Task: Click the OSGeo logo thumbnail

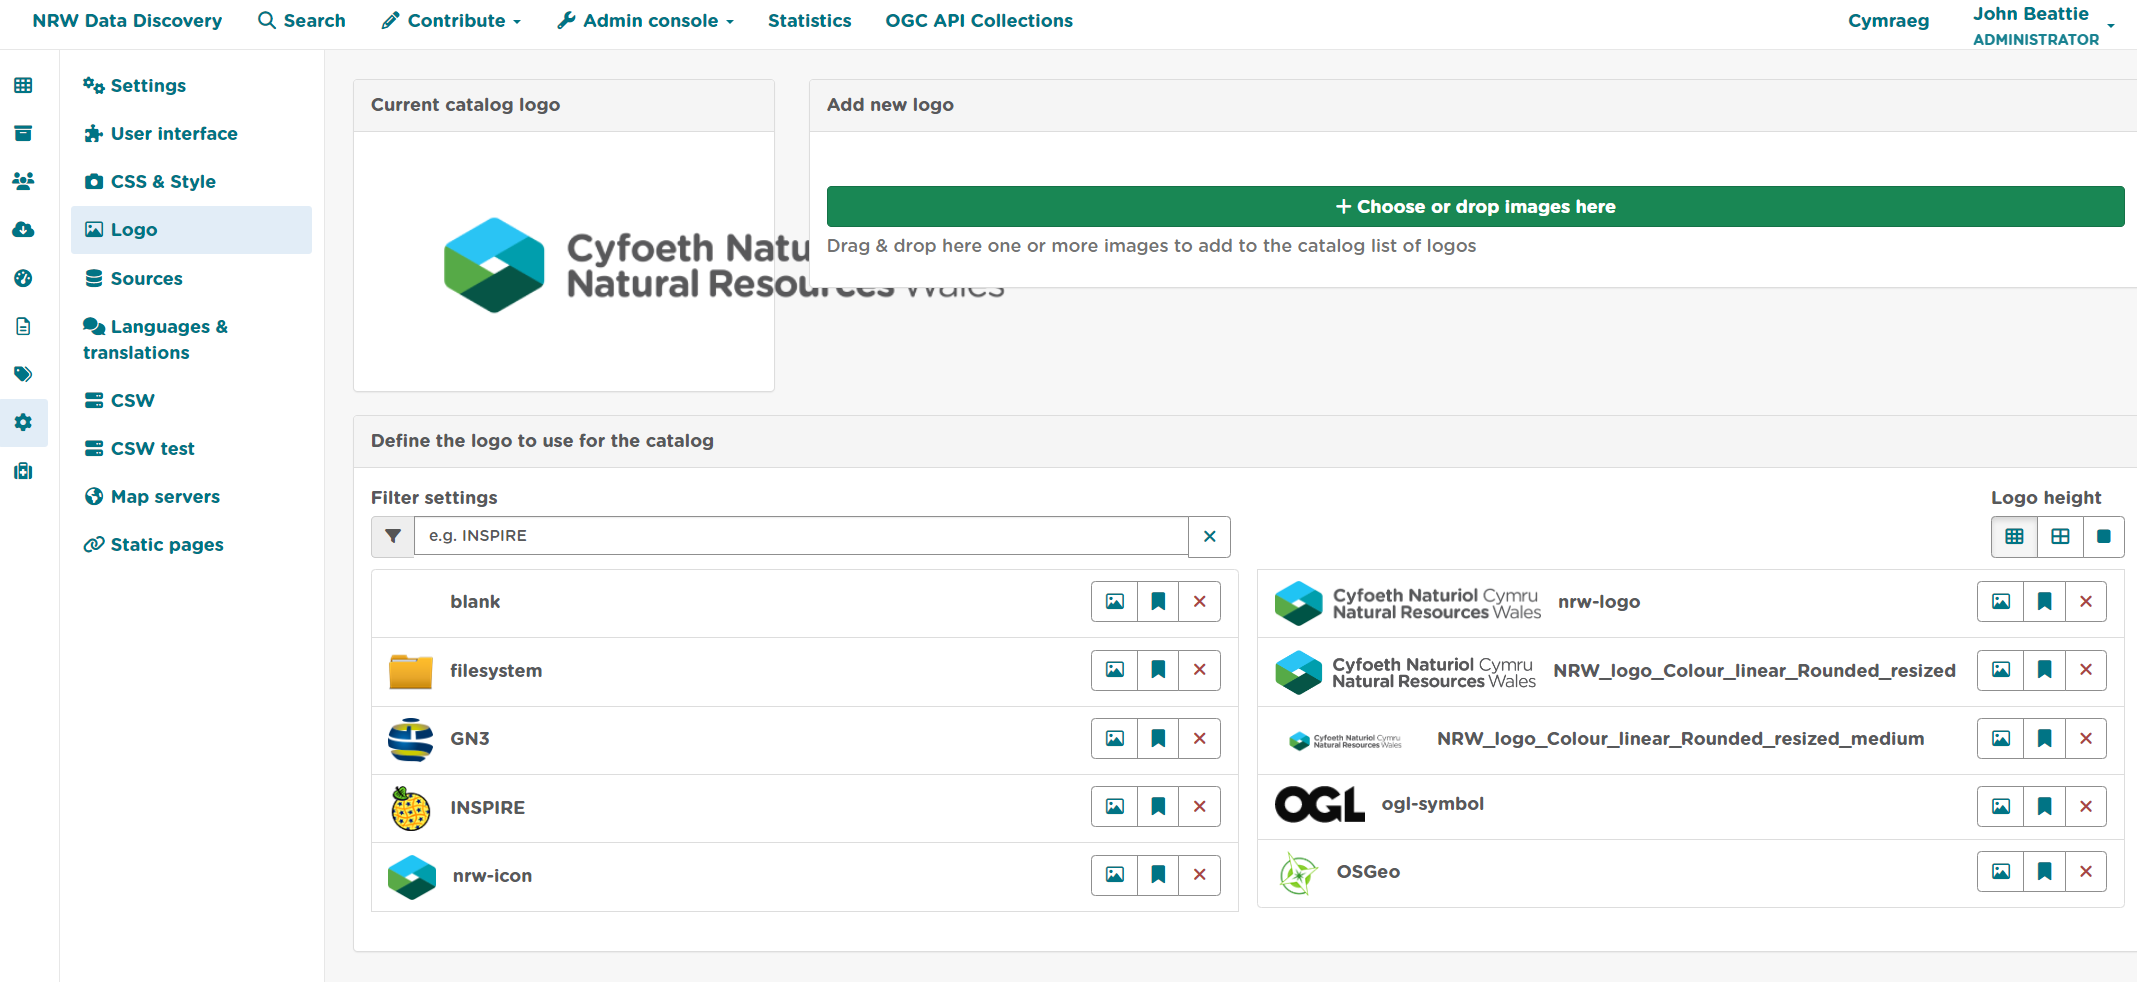Action: 1298,873
